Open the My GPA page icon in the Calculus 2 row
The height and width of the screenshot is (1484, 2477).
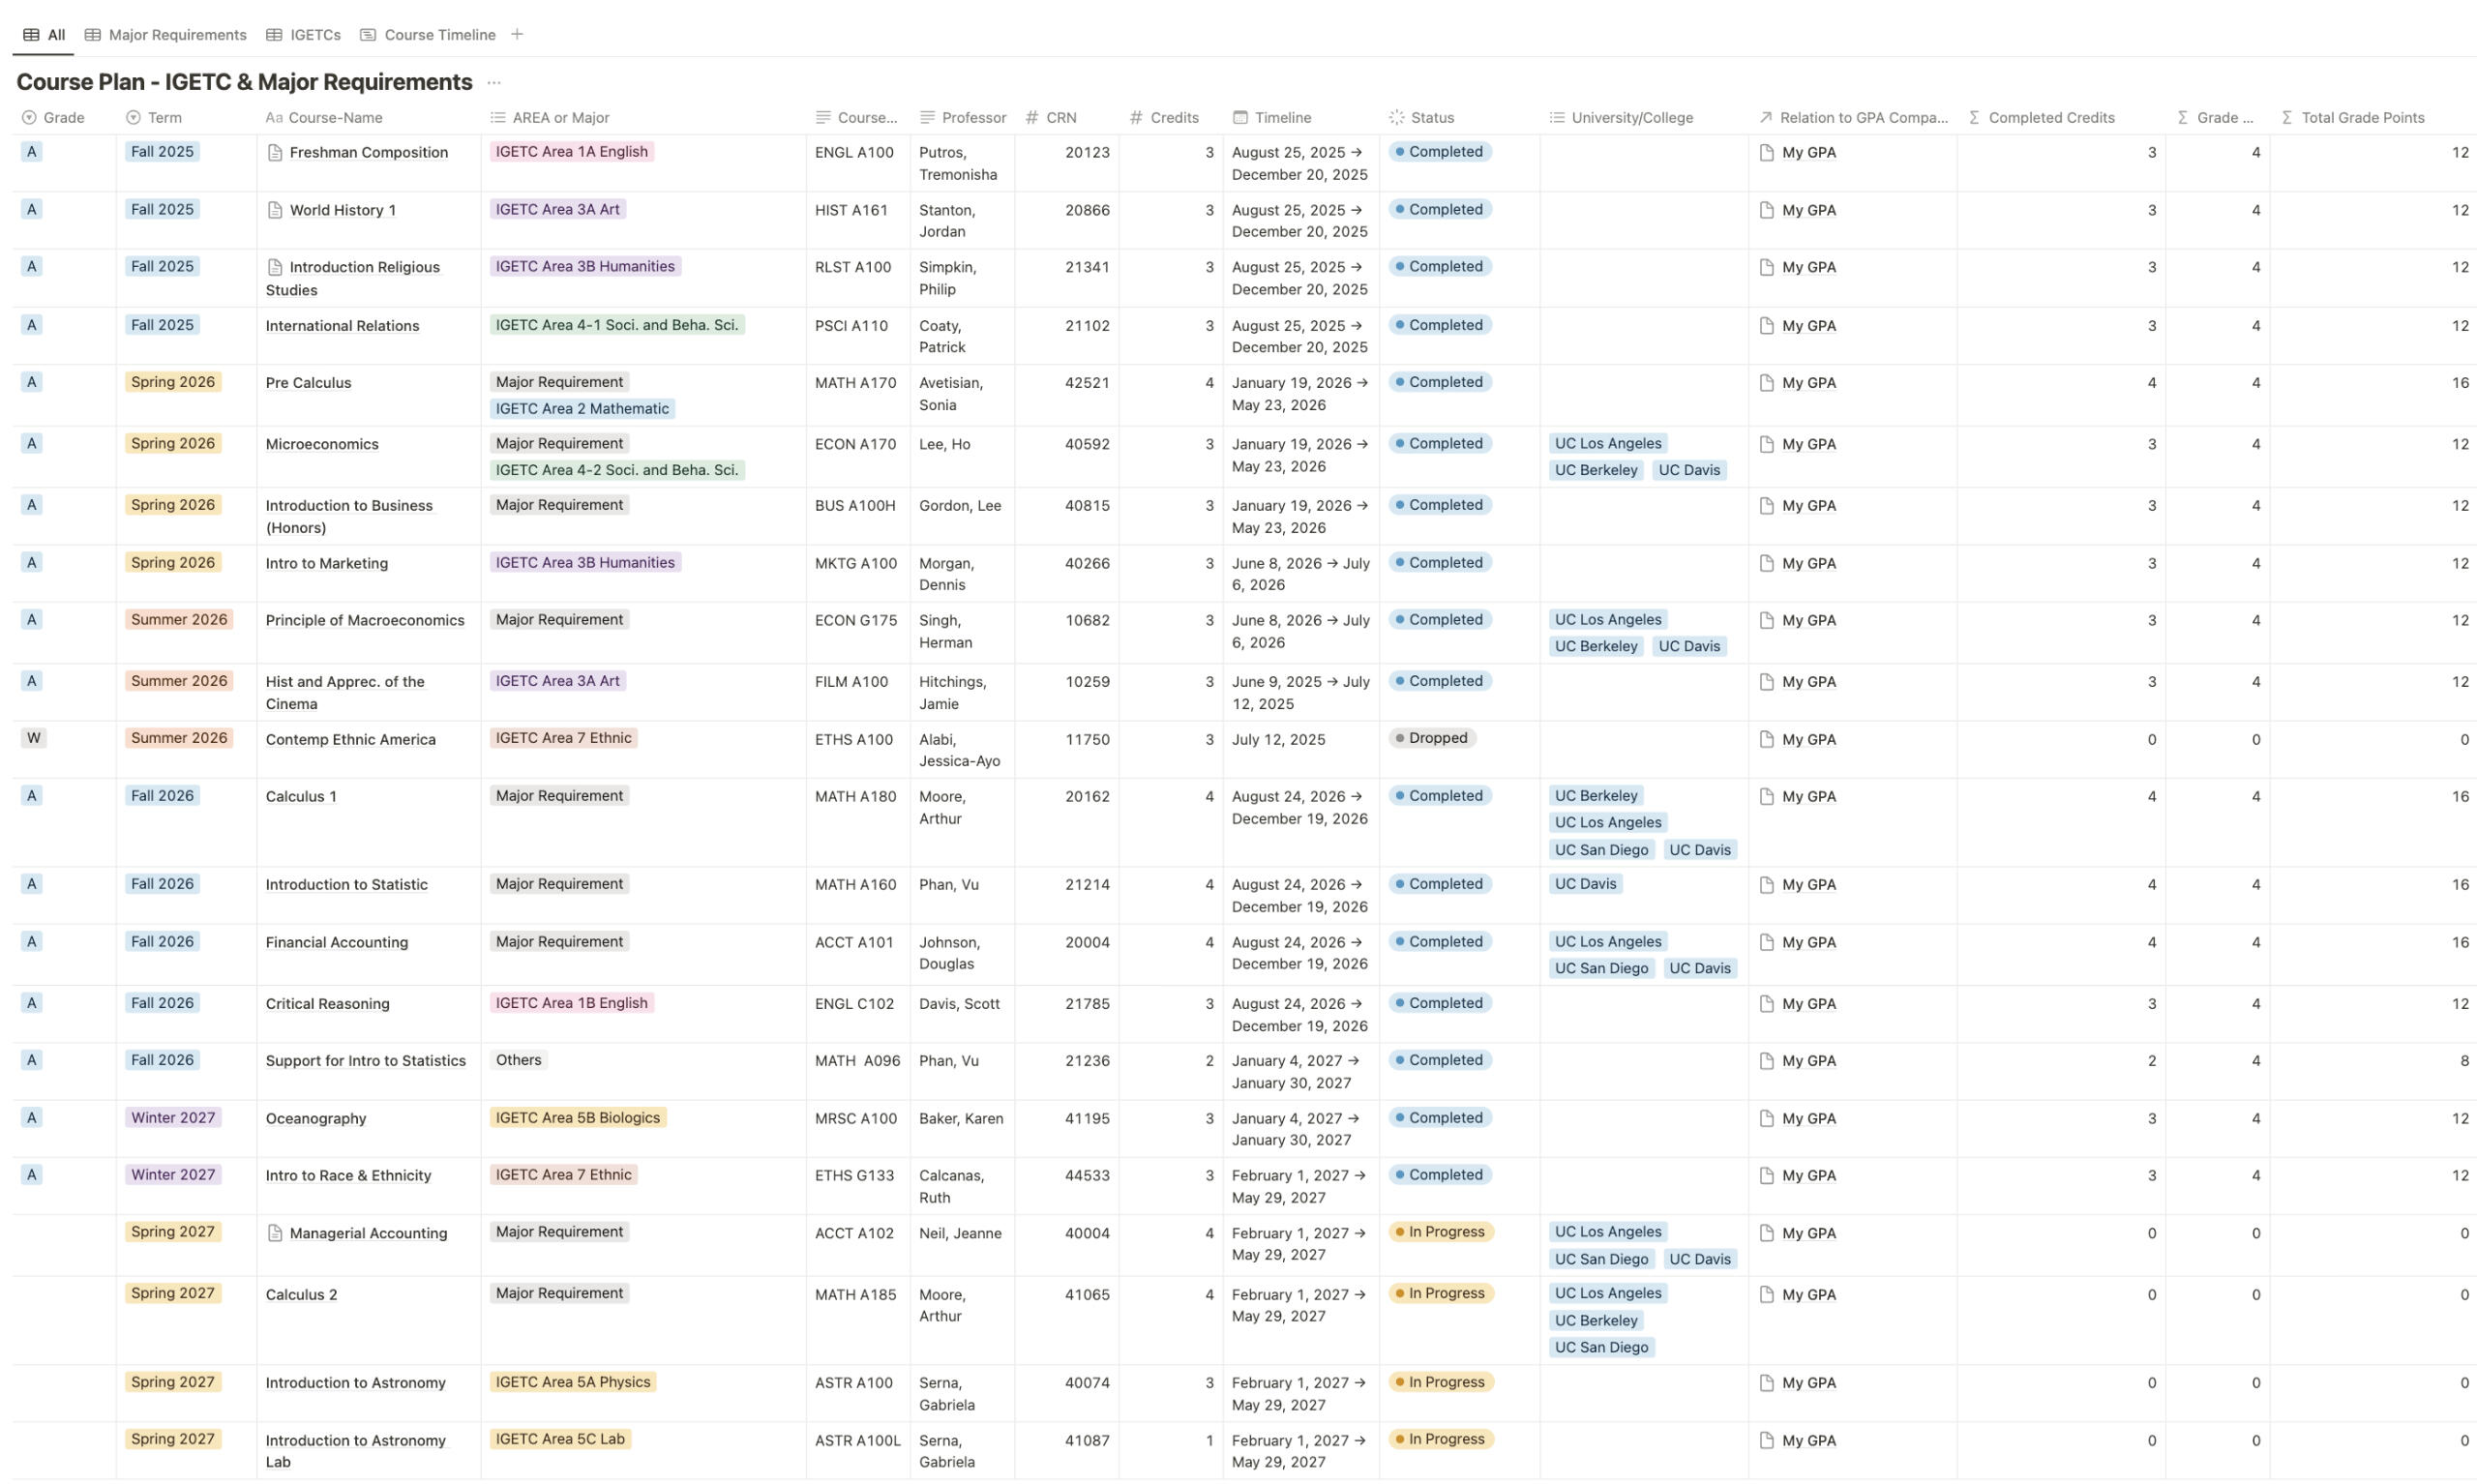tap(1766, 1294)
